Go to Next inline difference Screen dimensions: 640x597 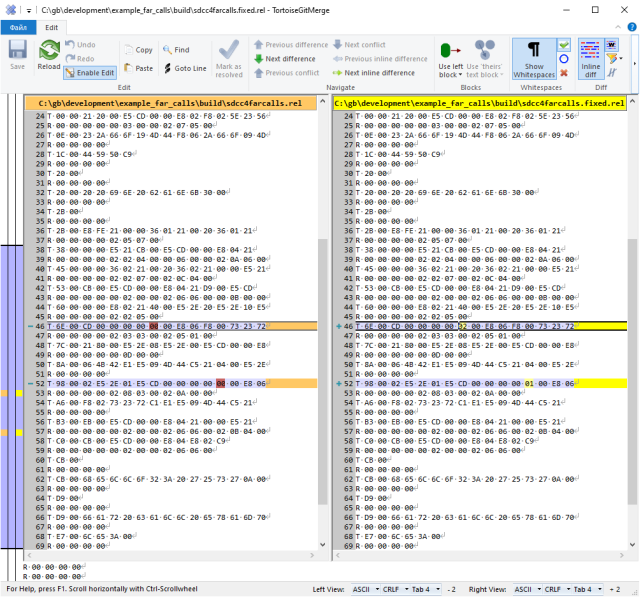point(374,73)
